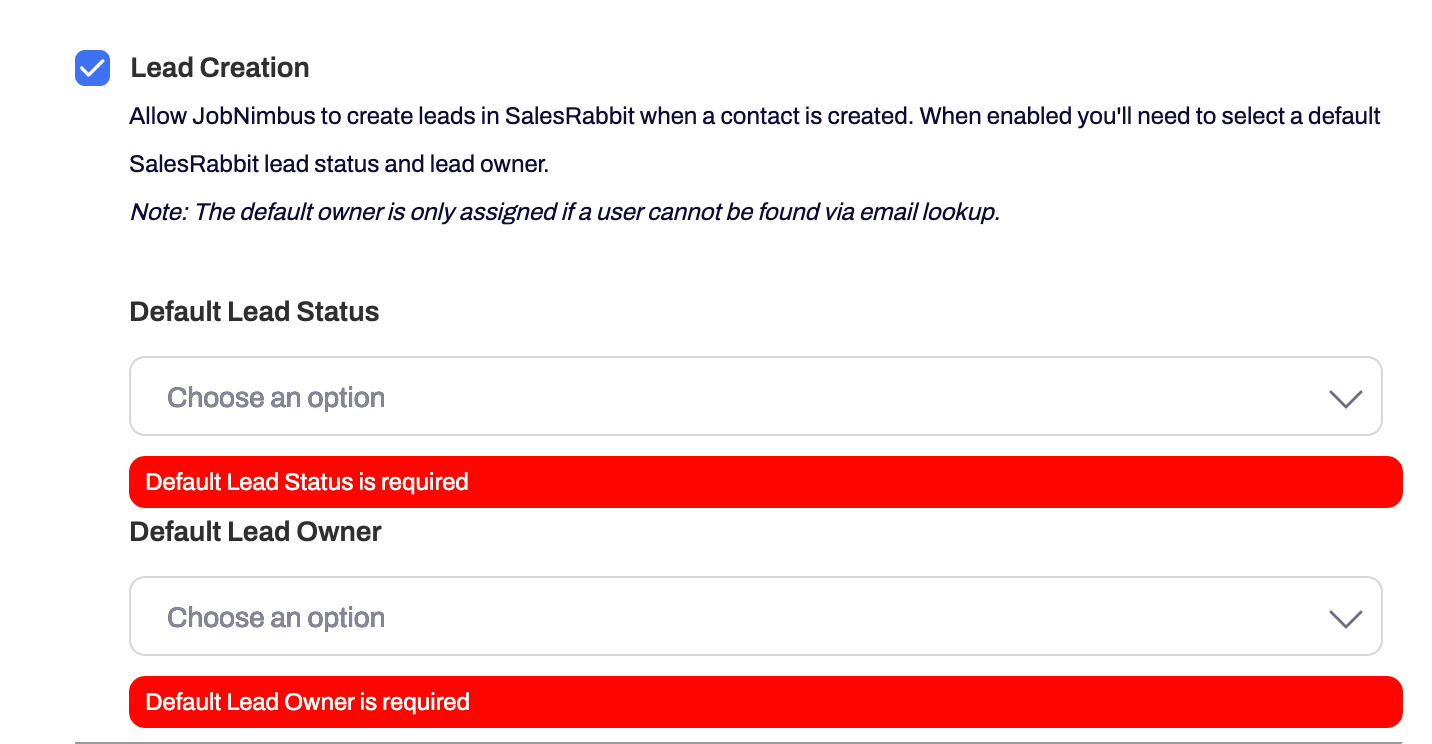The image size is (1432, 744).
Task: Click the Default Lead Owner chevron arrow
Action: [1345, 618]
